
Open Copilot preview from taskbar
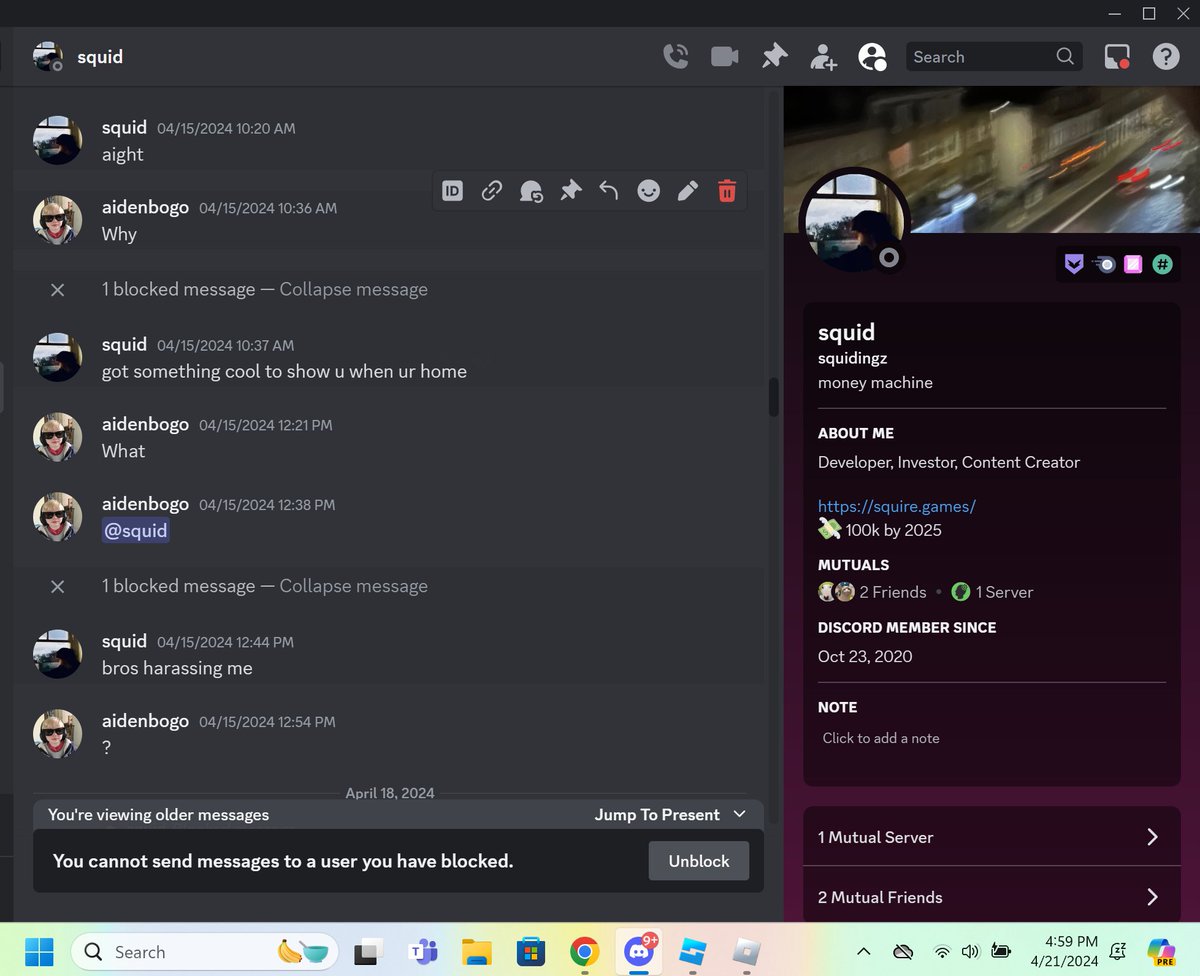pyautogui.click(x=1163, y=951)
